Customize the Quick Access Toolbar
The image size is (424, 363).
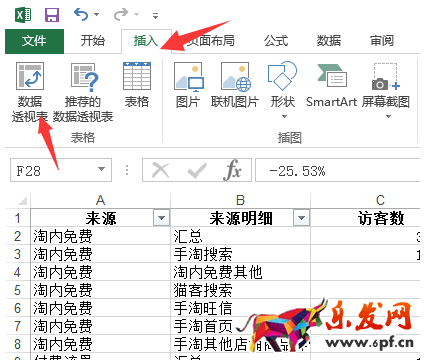(155, 15)
